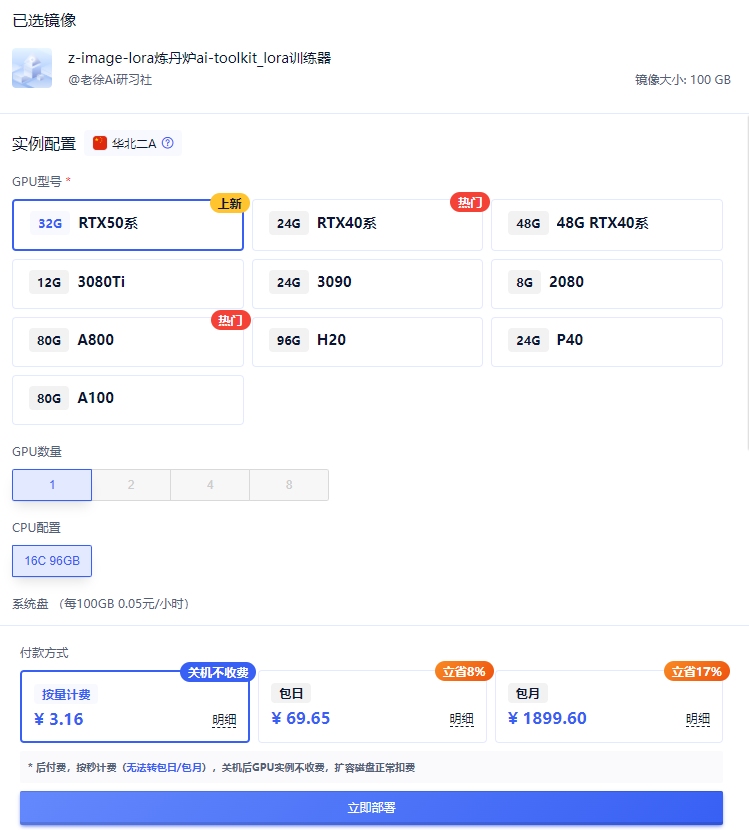Pick the H20 96G GPU option
The height and width of the screenshot is (830, 749).
[x=367, y=341]
